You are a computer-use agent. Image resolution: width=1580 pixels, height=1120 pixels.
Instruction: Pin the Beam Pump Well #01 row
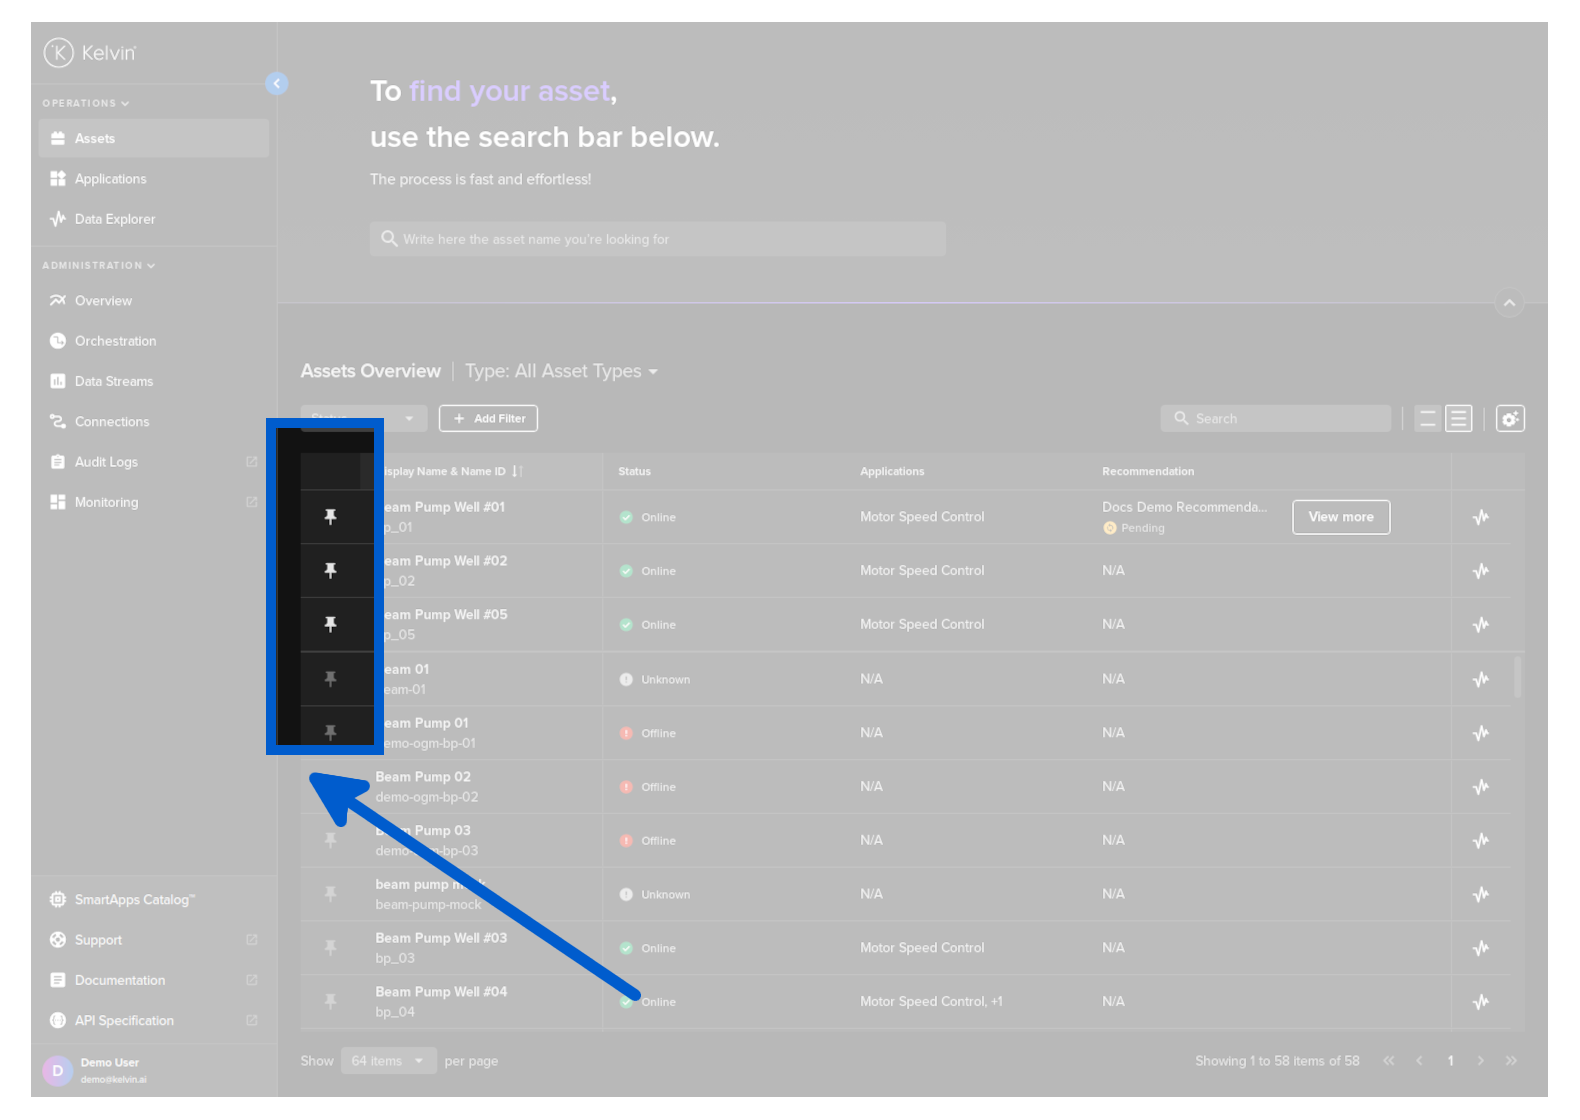pyautogui.click(x=330, y=517)
